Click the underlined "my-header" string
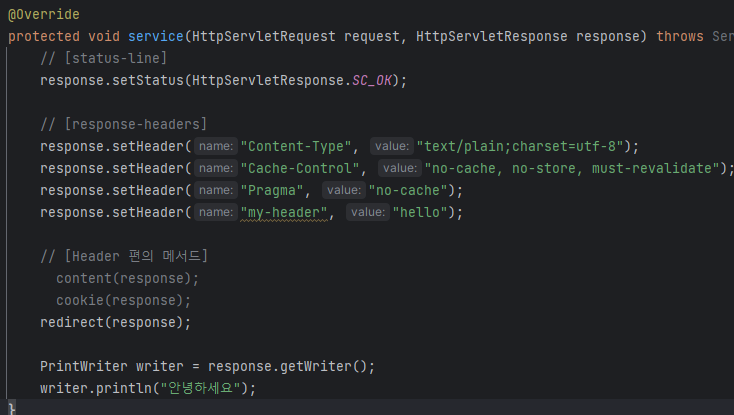 (x=284, y=212)
